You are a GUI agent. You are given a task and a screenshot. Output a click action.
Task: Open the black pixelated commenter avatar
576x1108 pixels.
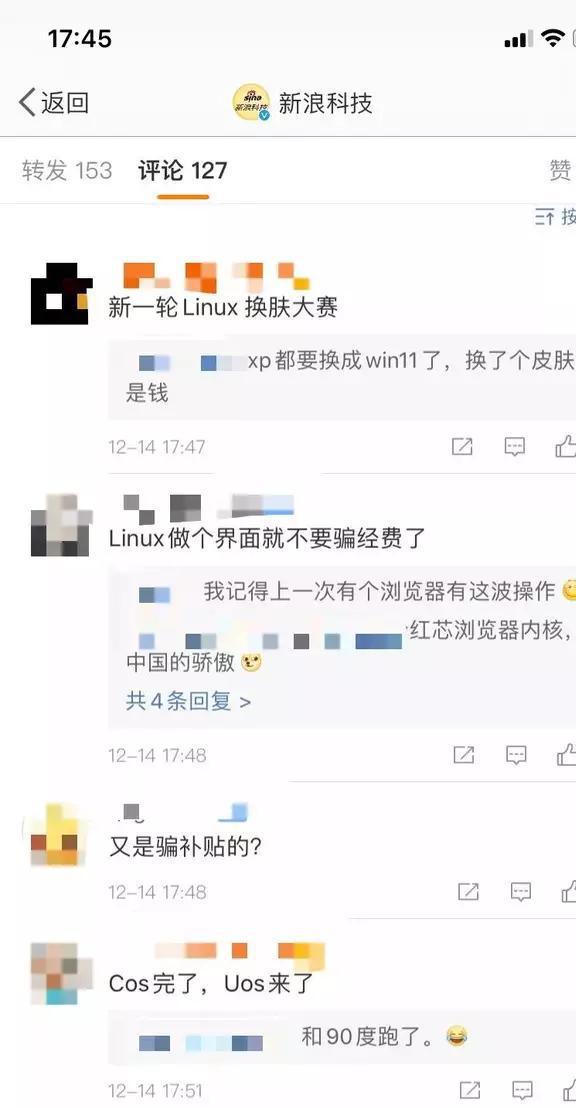pos(61,294)
